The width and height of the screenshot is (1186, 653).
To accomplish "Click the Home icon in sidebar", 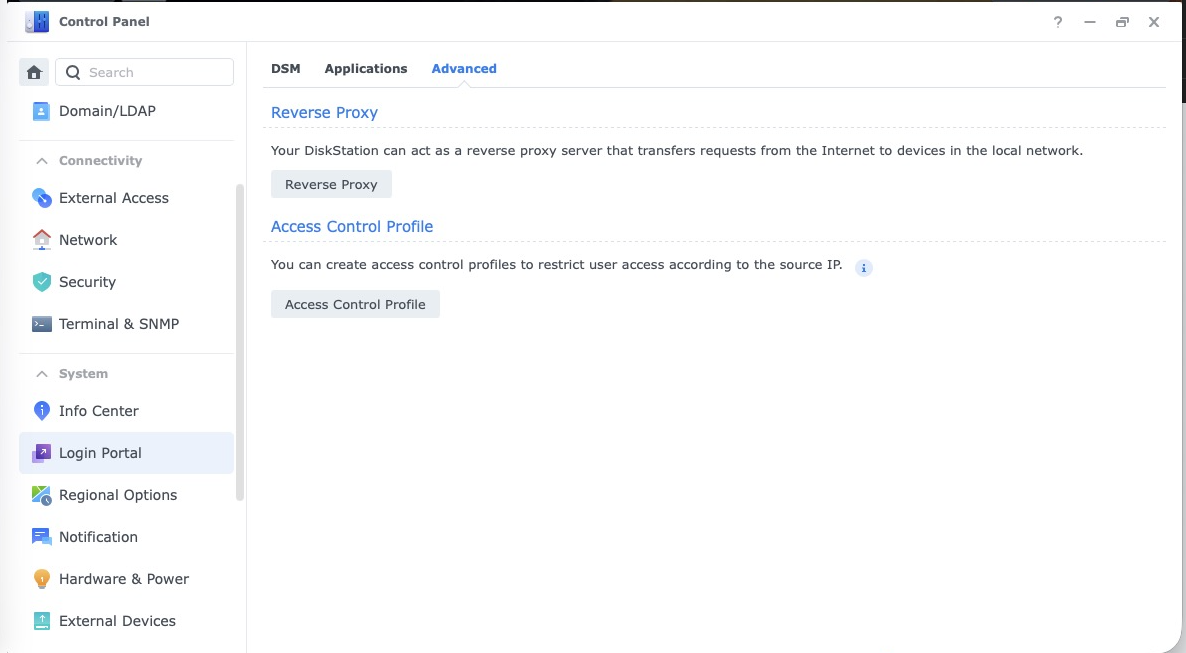I will (34, 72).
